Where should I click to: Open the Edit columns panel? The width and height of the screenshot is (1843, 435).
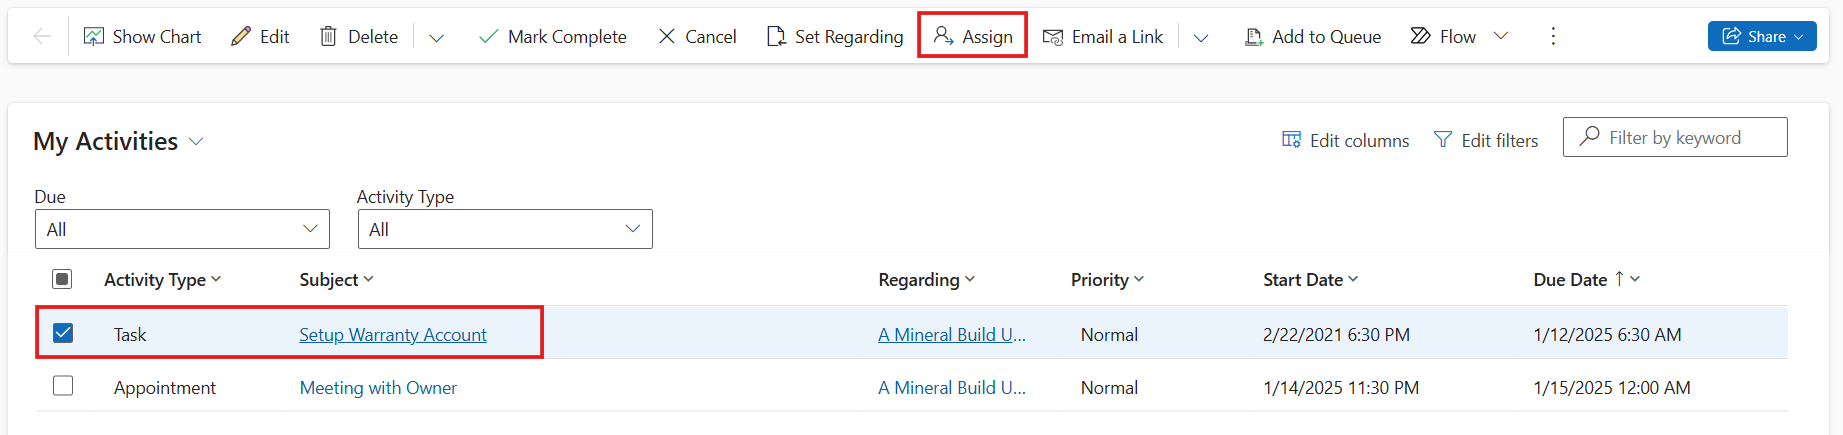(1345, 141)
